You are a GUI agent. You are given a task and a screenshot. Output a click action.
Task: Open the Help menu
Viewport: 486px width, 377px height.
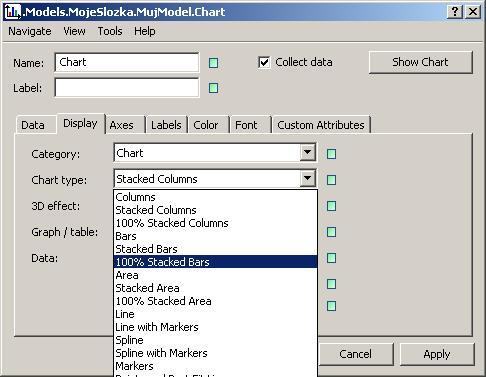[145, 31]
